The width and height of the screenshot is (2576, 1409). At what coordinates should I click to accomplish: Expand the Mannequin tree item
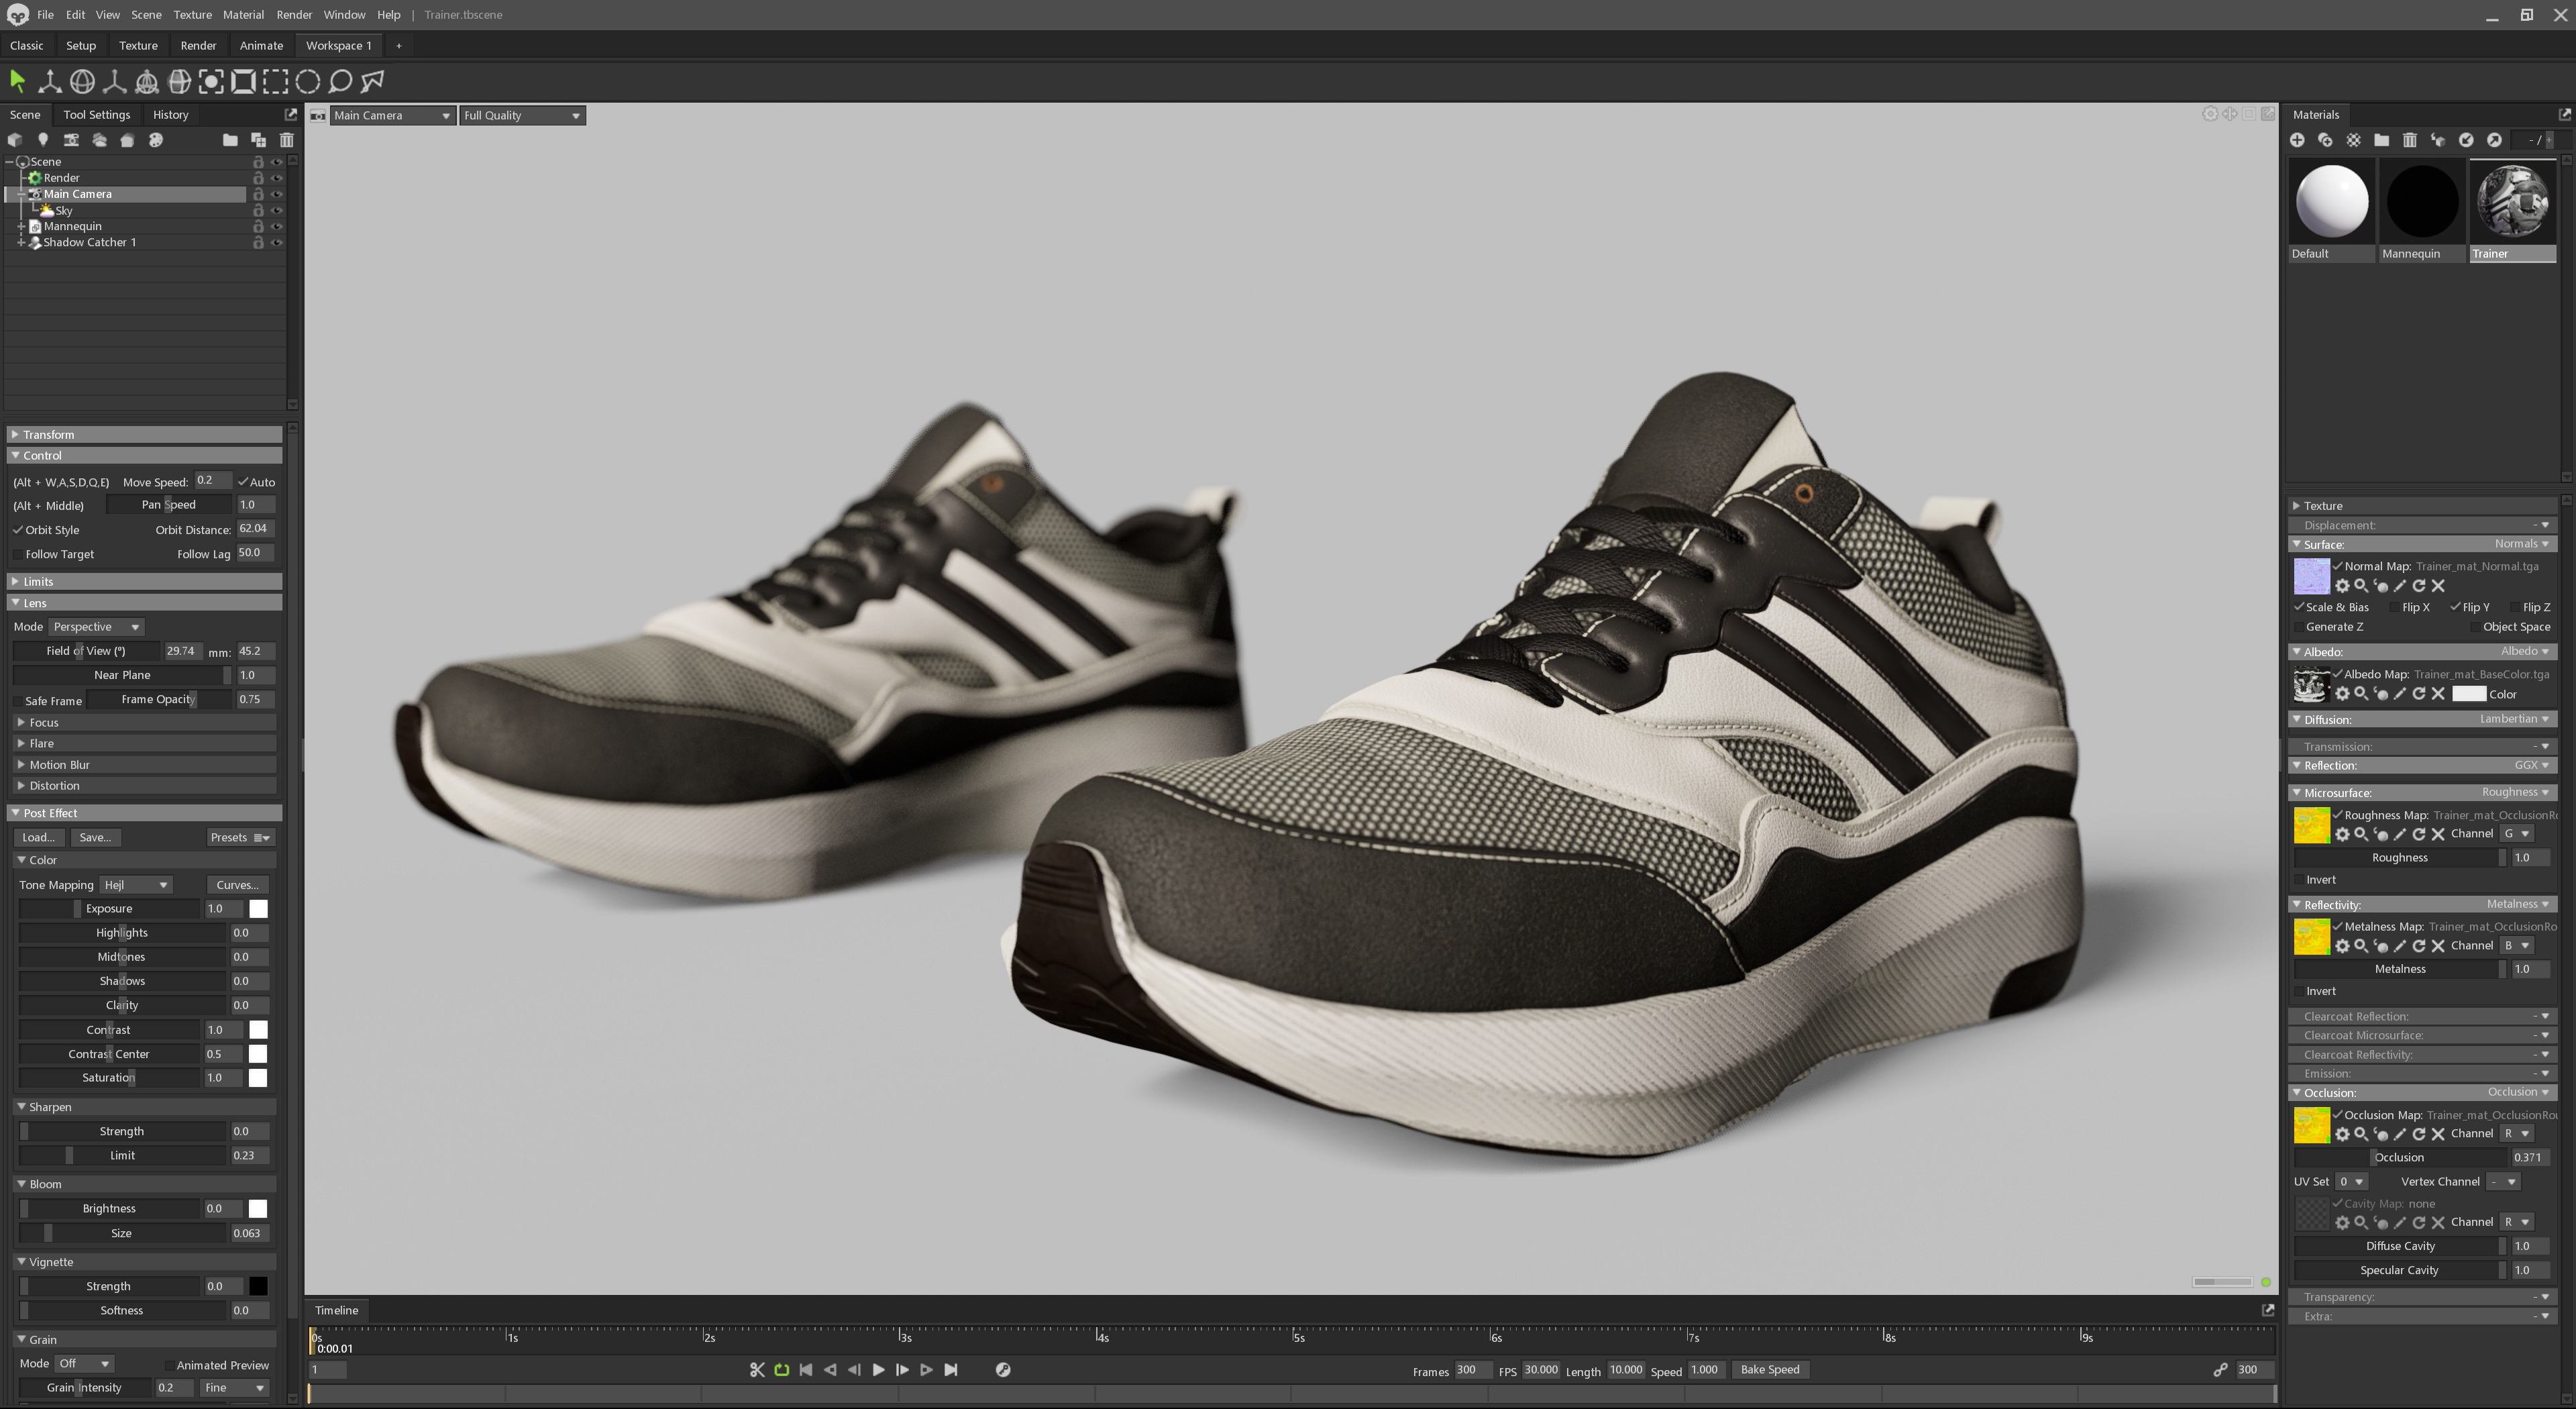22,226
